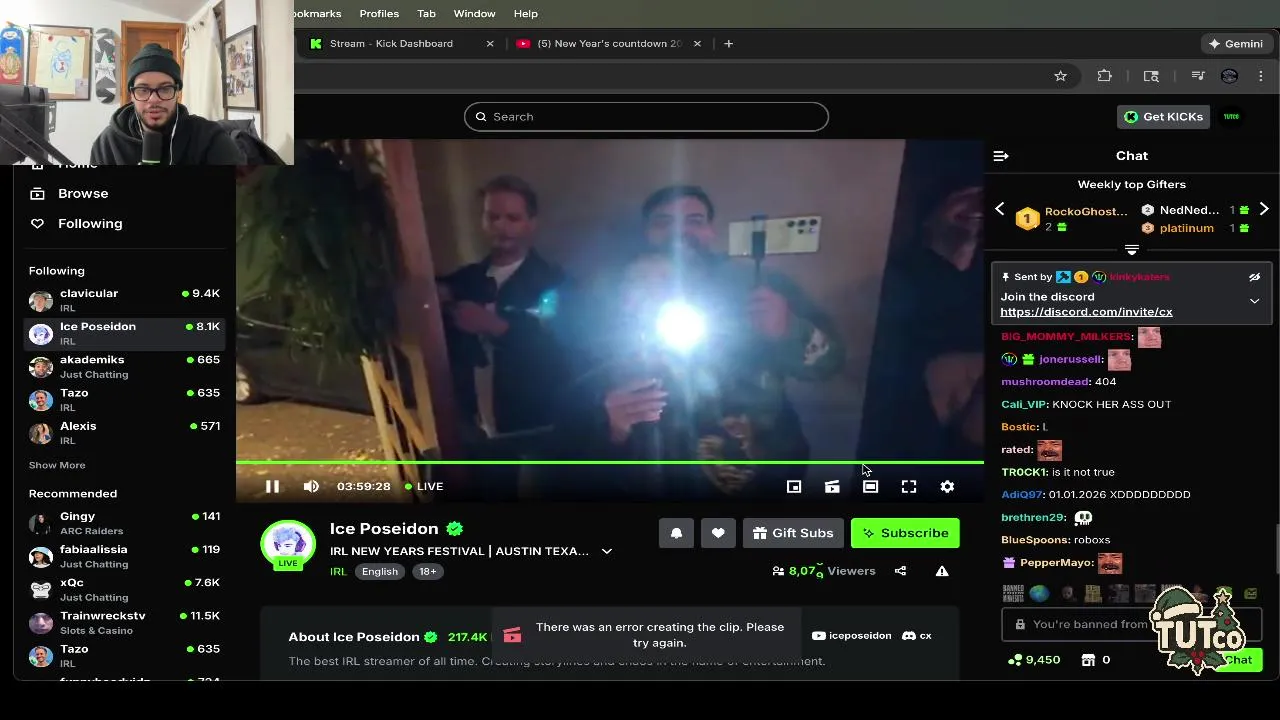The width and height of the screenshot is (1280, 720).
Task: Click PepperMayo username in chat
Action: pyautogui.click(x=1056, y=563)
